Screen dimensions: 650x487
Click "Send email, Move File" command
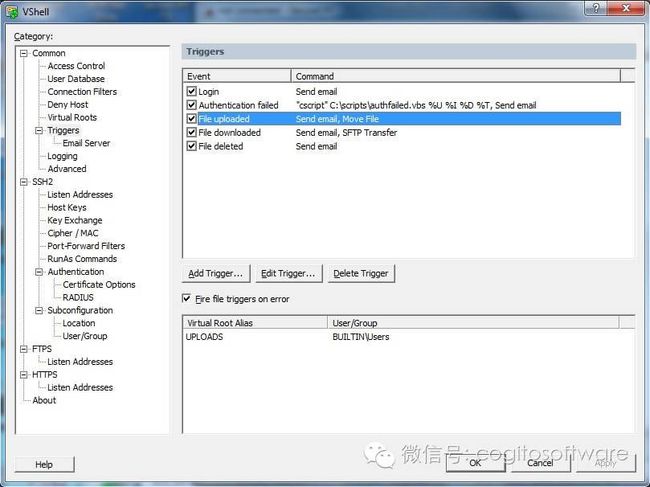[337, 119]
